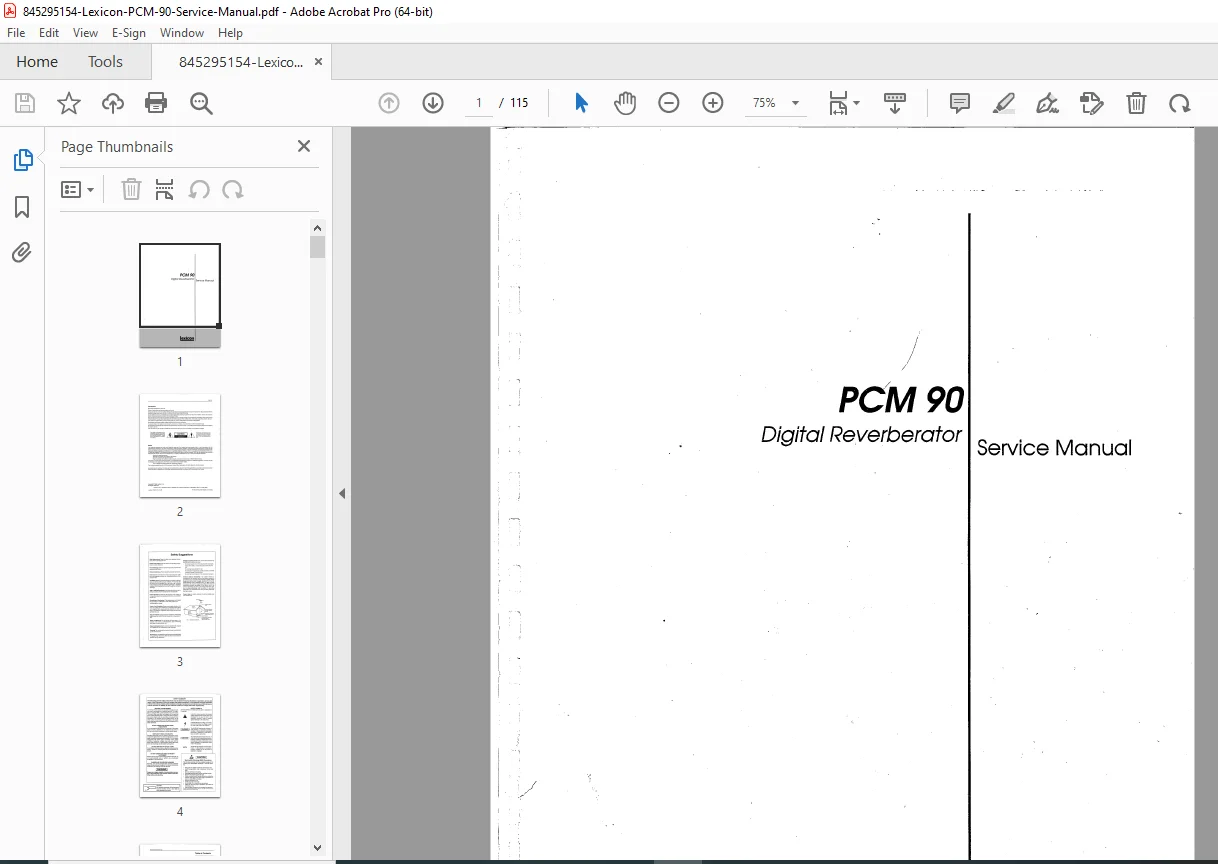Screen dimensions: 1218x864
Task: Click the 'Service Manual' text on page
Action: coord(1054,448)
